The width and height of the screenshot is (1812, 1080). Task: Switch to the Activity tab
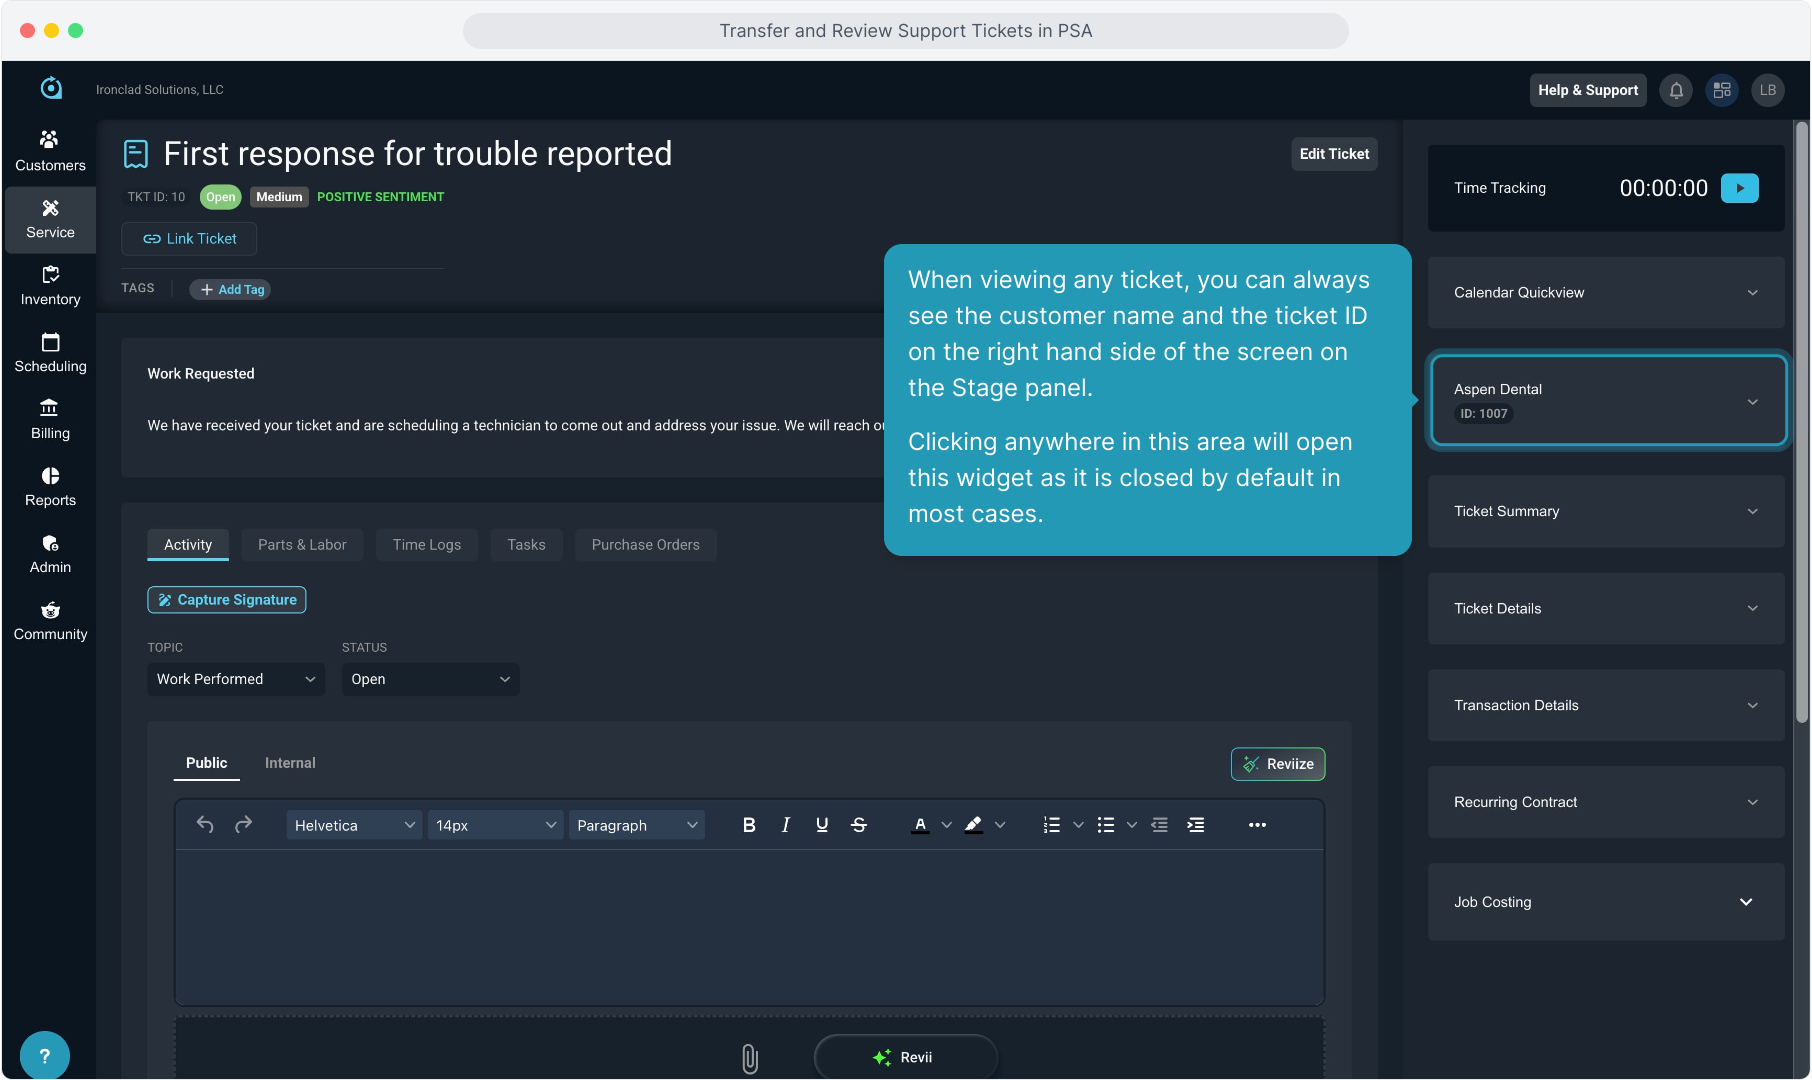188,545
